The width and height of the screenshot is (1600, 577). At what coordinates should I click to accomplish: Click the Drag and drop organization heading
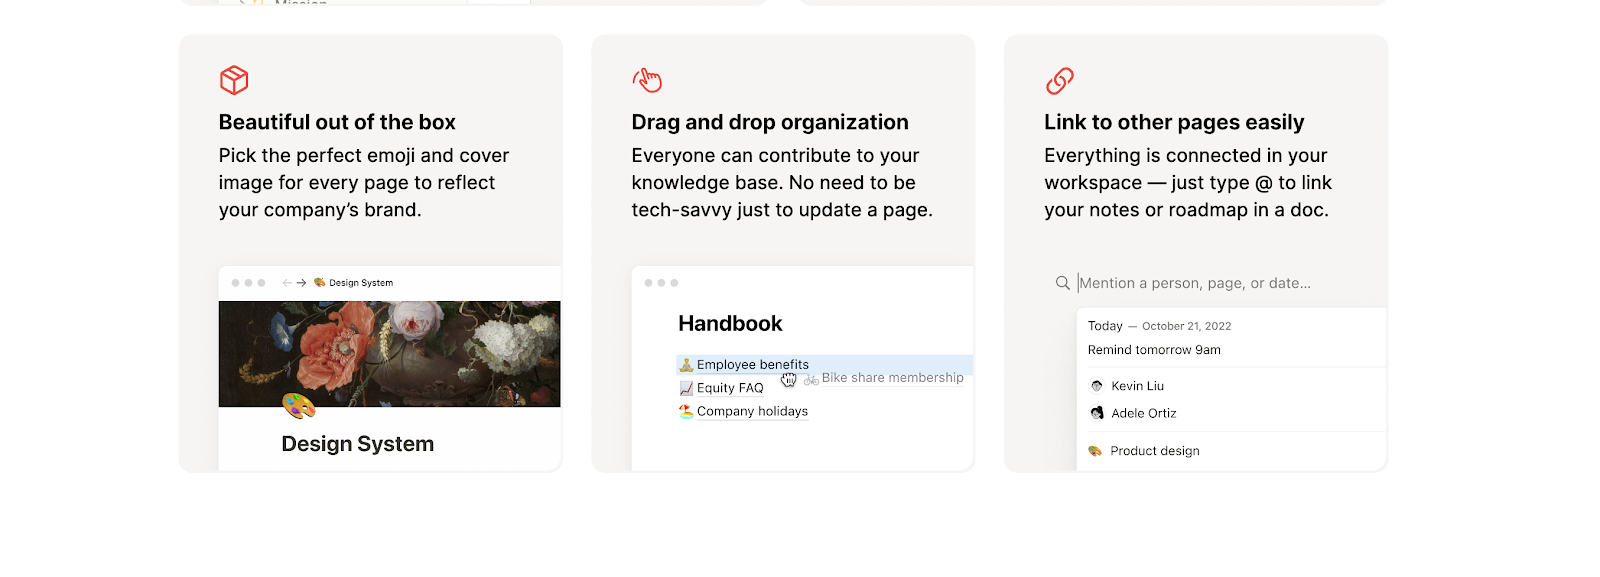(x=770, y=122)
